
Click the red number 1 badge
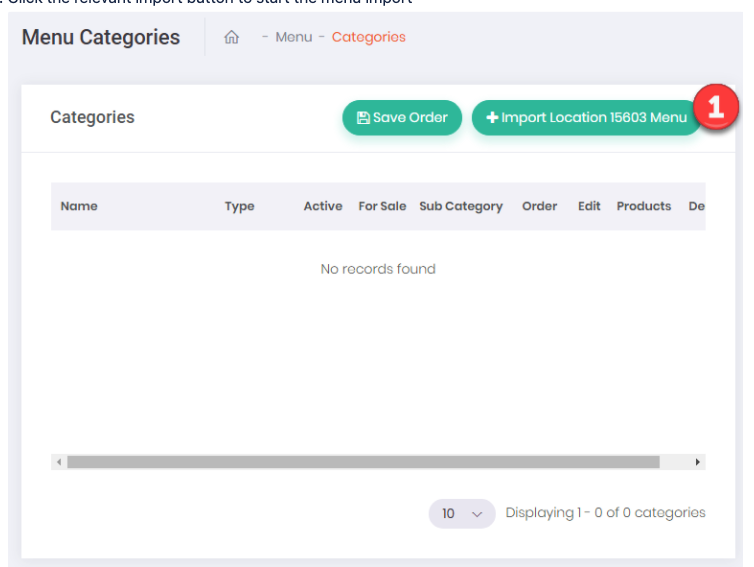point(716,106)
